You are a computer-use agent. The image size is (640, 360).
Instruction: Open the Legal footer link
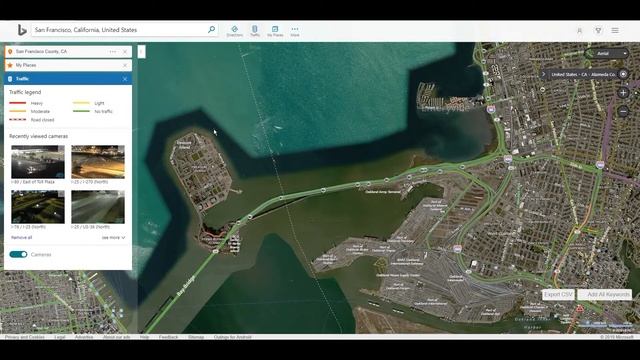pyautogui.click(x=60, y=337)
